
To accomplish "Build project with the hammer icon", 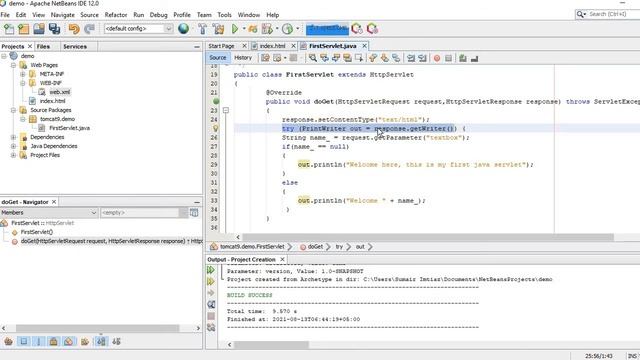I will (202, 29).
